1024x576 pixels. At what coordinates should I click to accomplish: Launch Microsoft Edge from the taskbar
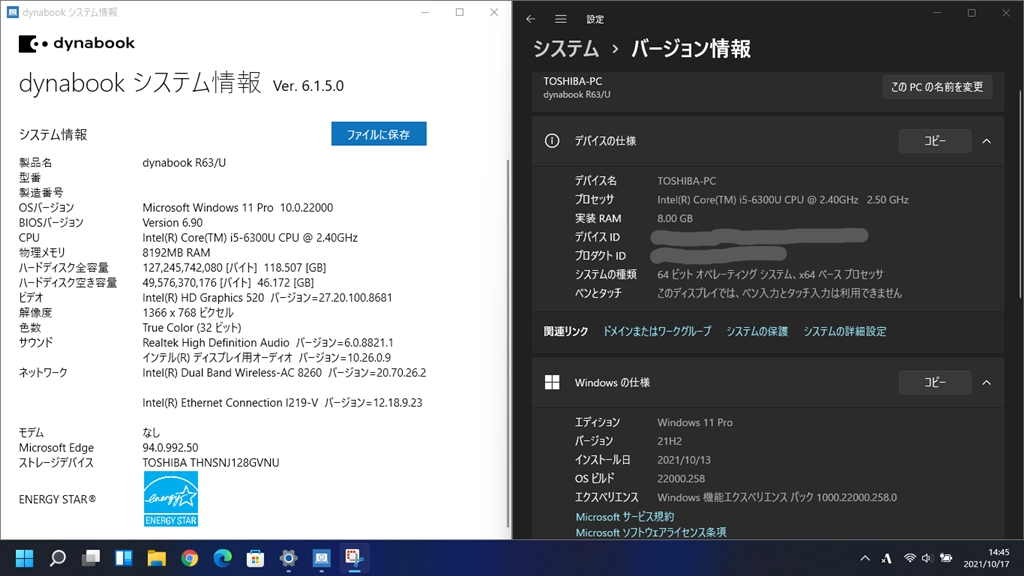point(223,558)
